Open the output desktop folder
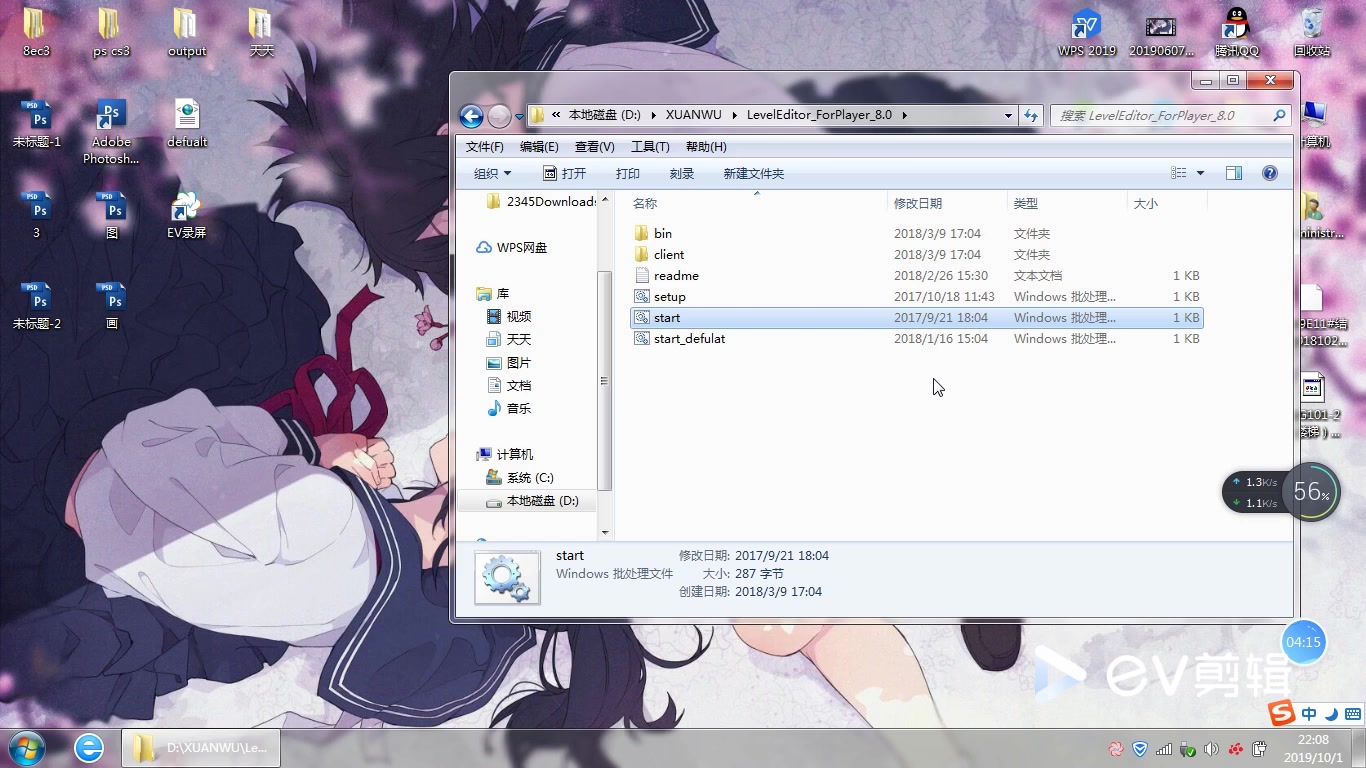The image size is (1366, 768). [187, 33]
